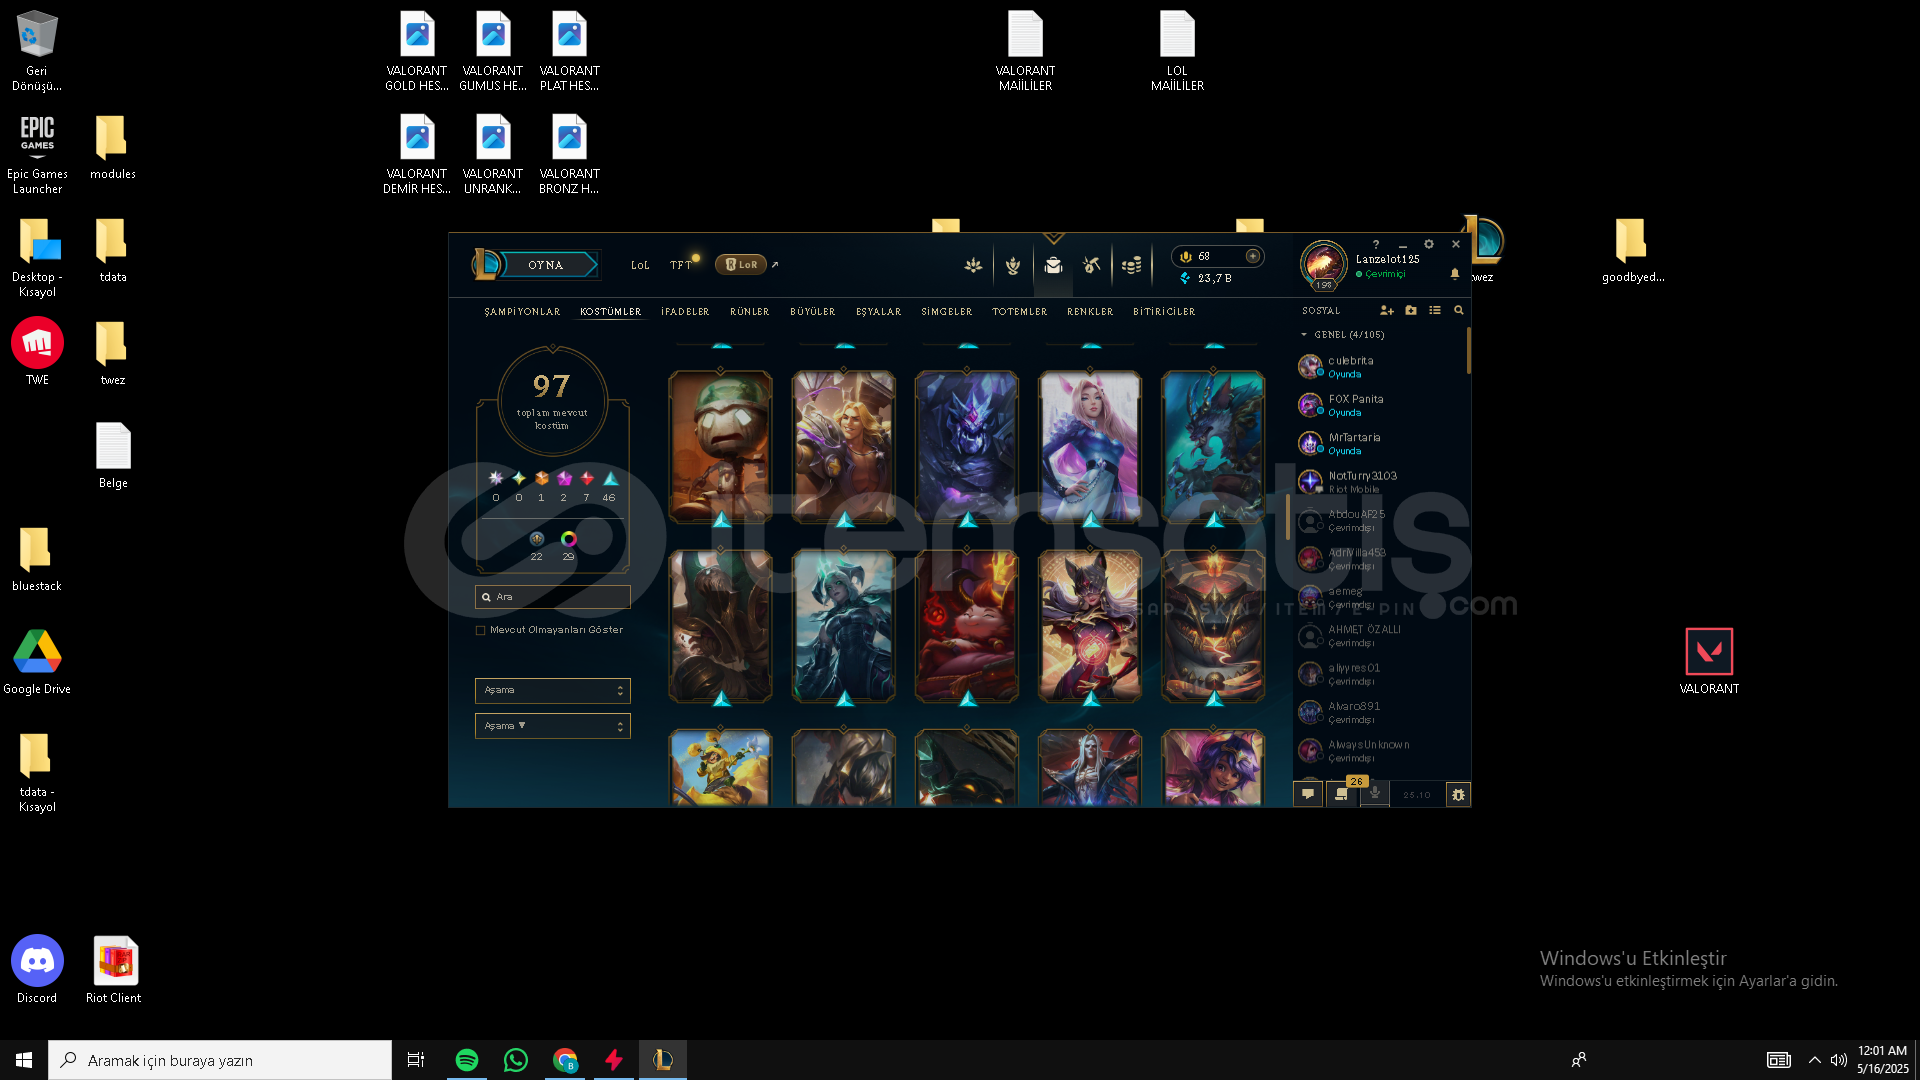This screenshot has height=1080, width=1920.
Task: Click the list view icon in the social panel
Action: tap(1435, 311)
